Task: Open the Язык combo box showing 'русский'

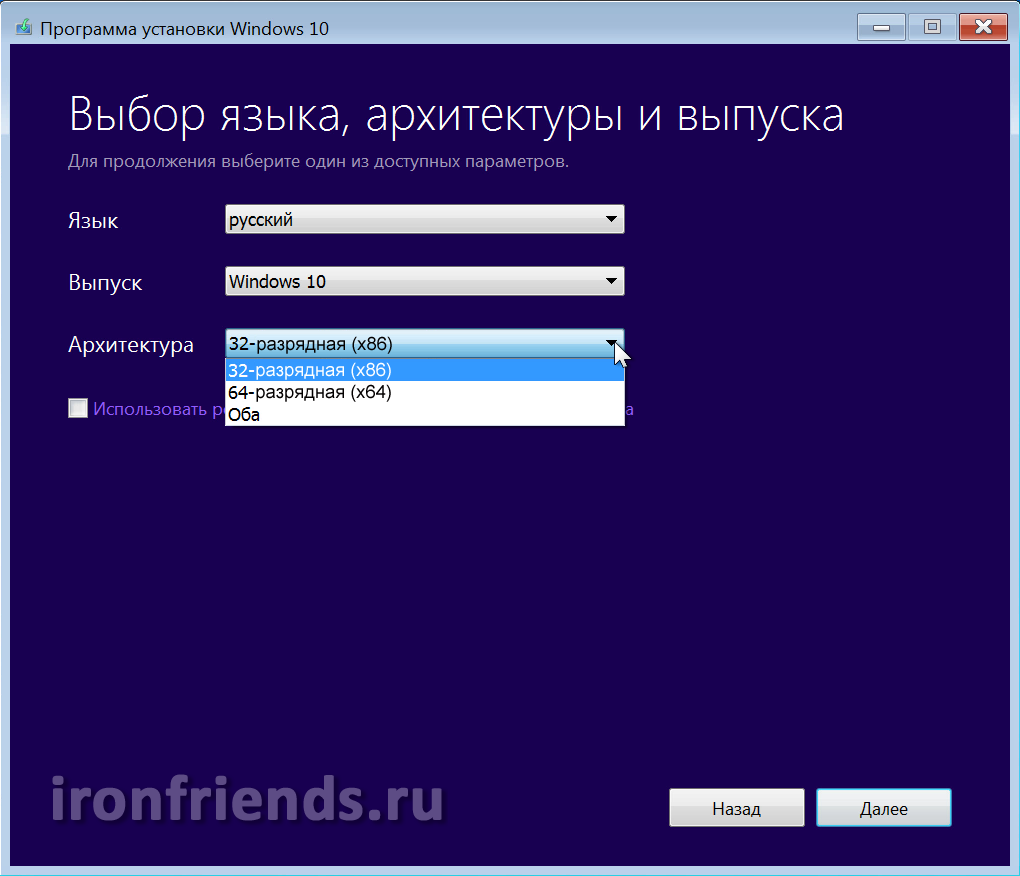Action: point(410,220)
